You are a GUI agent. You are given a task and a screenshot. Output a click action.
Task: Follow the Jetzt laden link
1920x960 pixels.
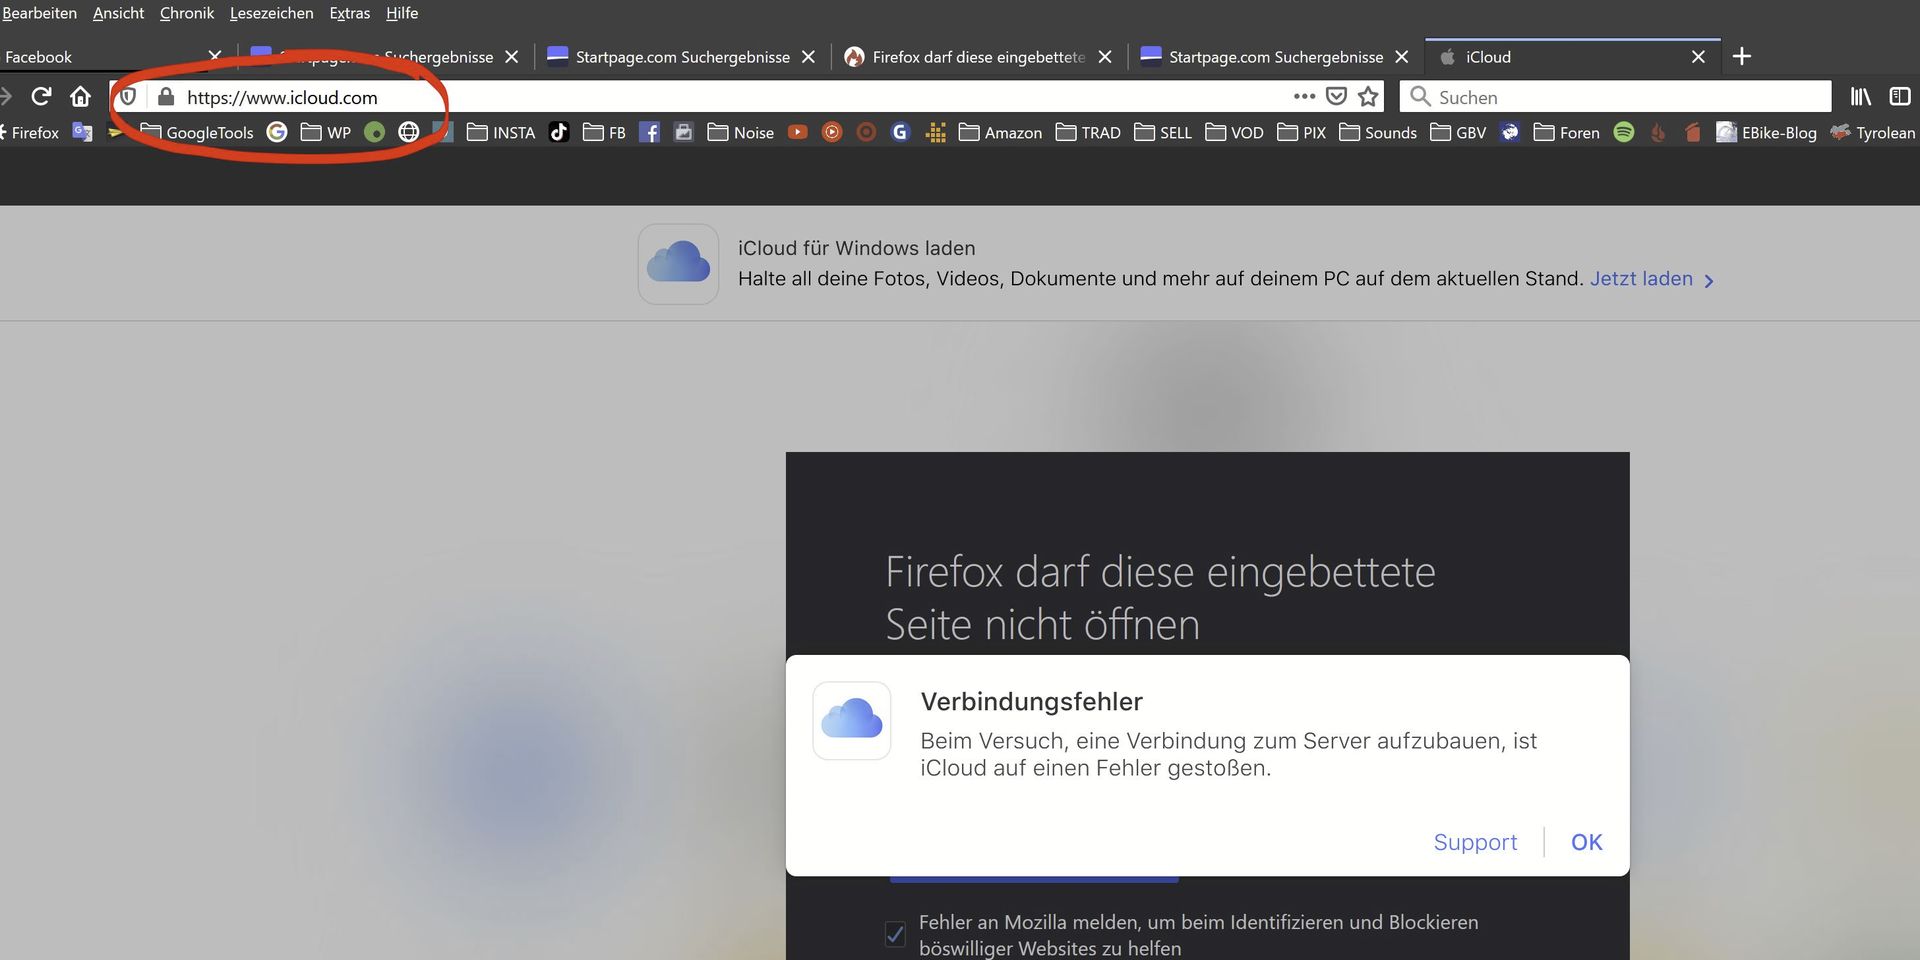[x=1652, y=279]
